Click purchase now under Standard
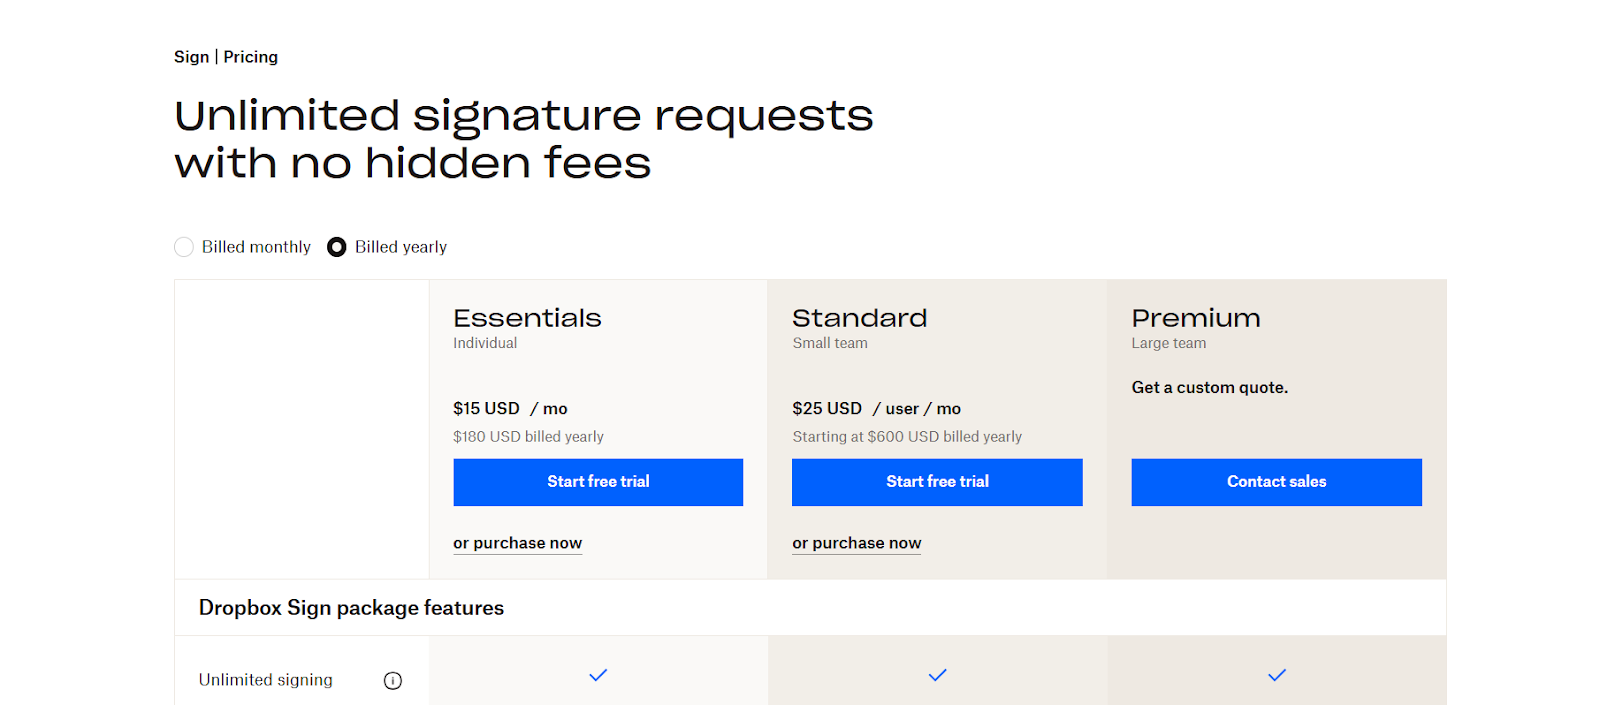The image size is (1600, 705). [856, 542]
